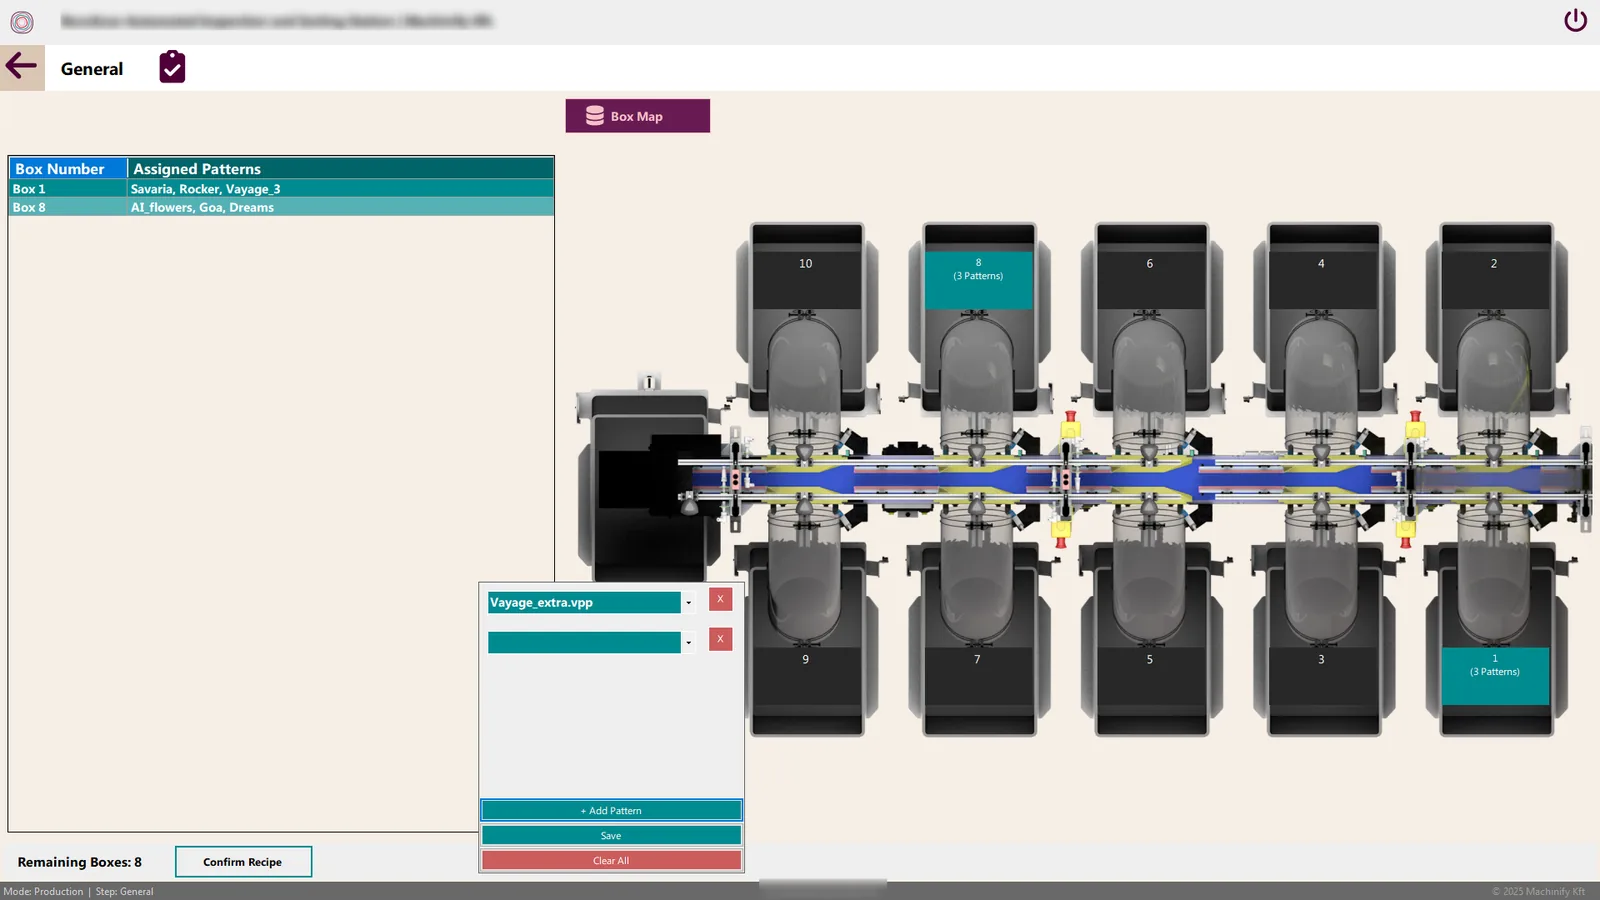Select box 6 on the machine map
This screenshot has height=900, width=1600.
click(1150, 279)
